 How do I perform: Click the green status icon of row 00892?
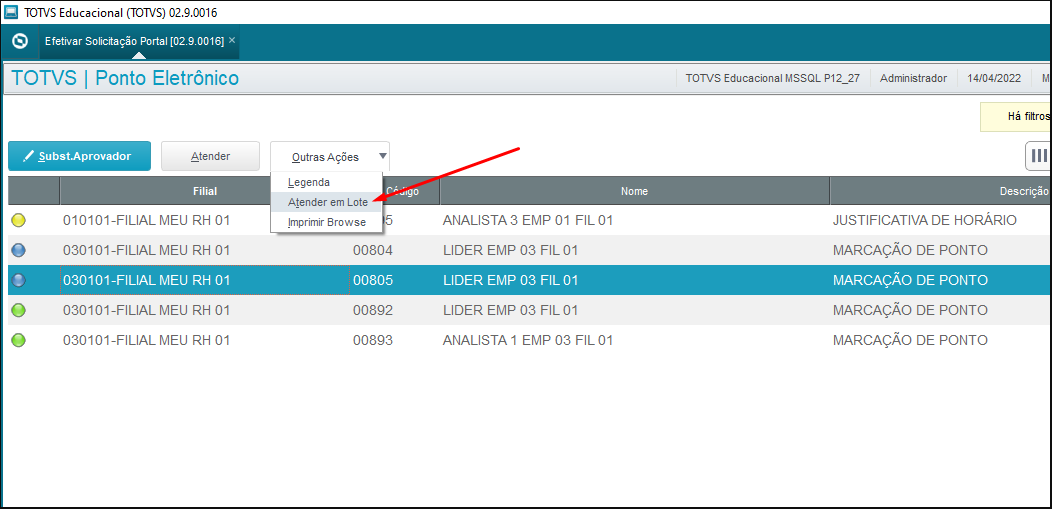[19, 310]
